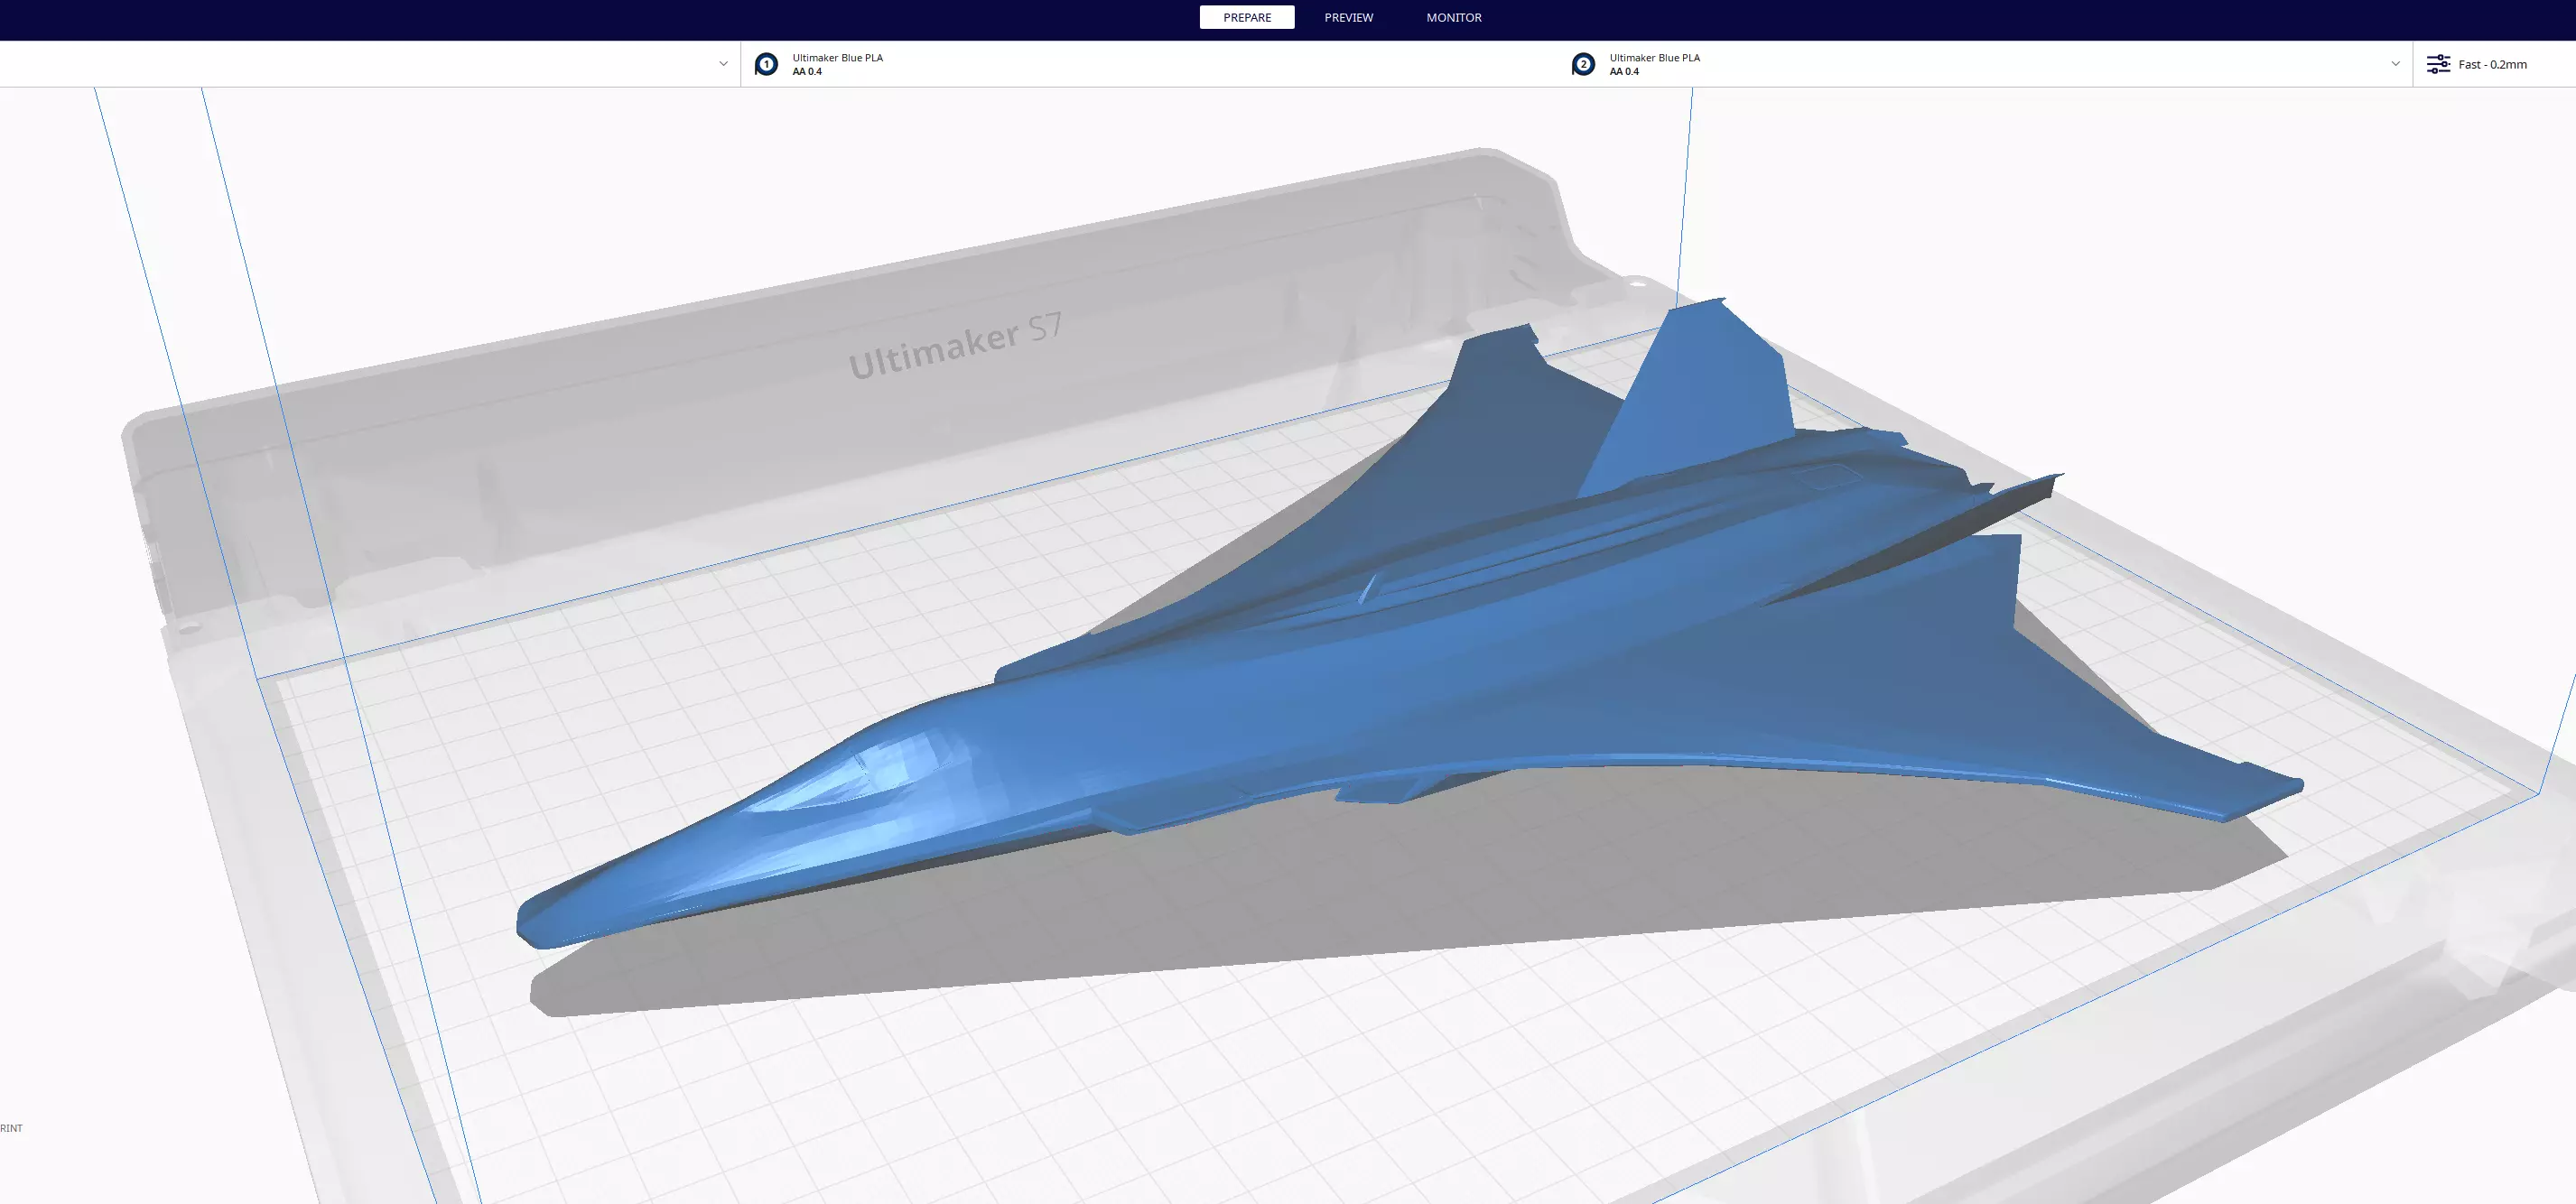Click extruder 2 Ultimaker Blue PLA label
The image size is (2576, 1204).
[x=1654, y=57]
